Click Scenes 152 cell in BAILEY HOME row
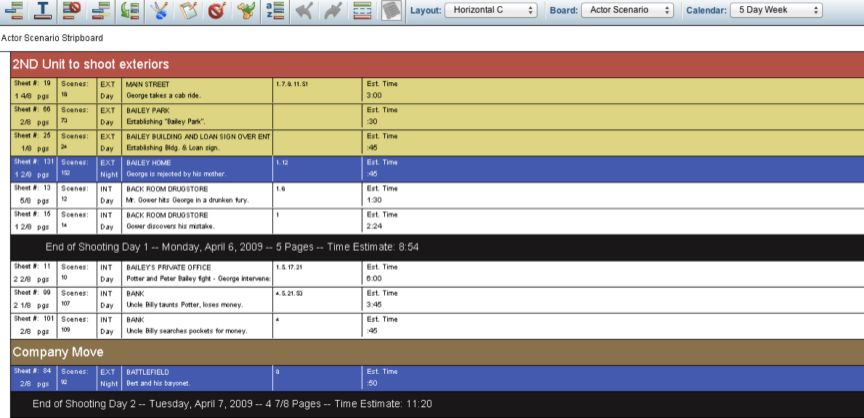The height and width of the screenshot is (418, 864). coord(77,169)
